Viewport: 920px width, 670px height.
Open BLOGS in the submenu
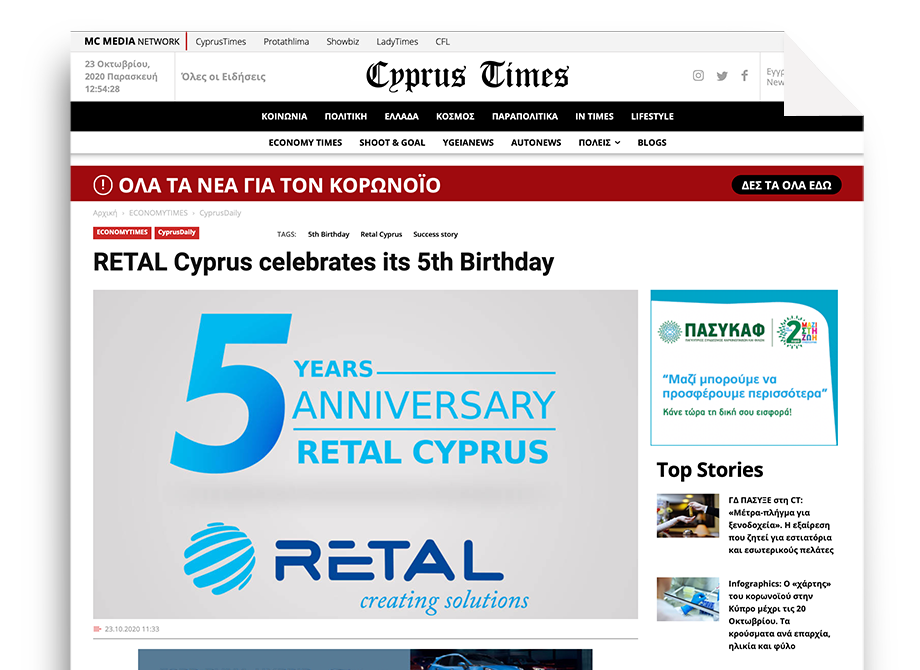[x=652, y=143]
